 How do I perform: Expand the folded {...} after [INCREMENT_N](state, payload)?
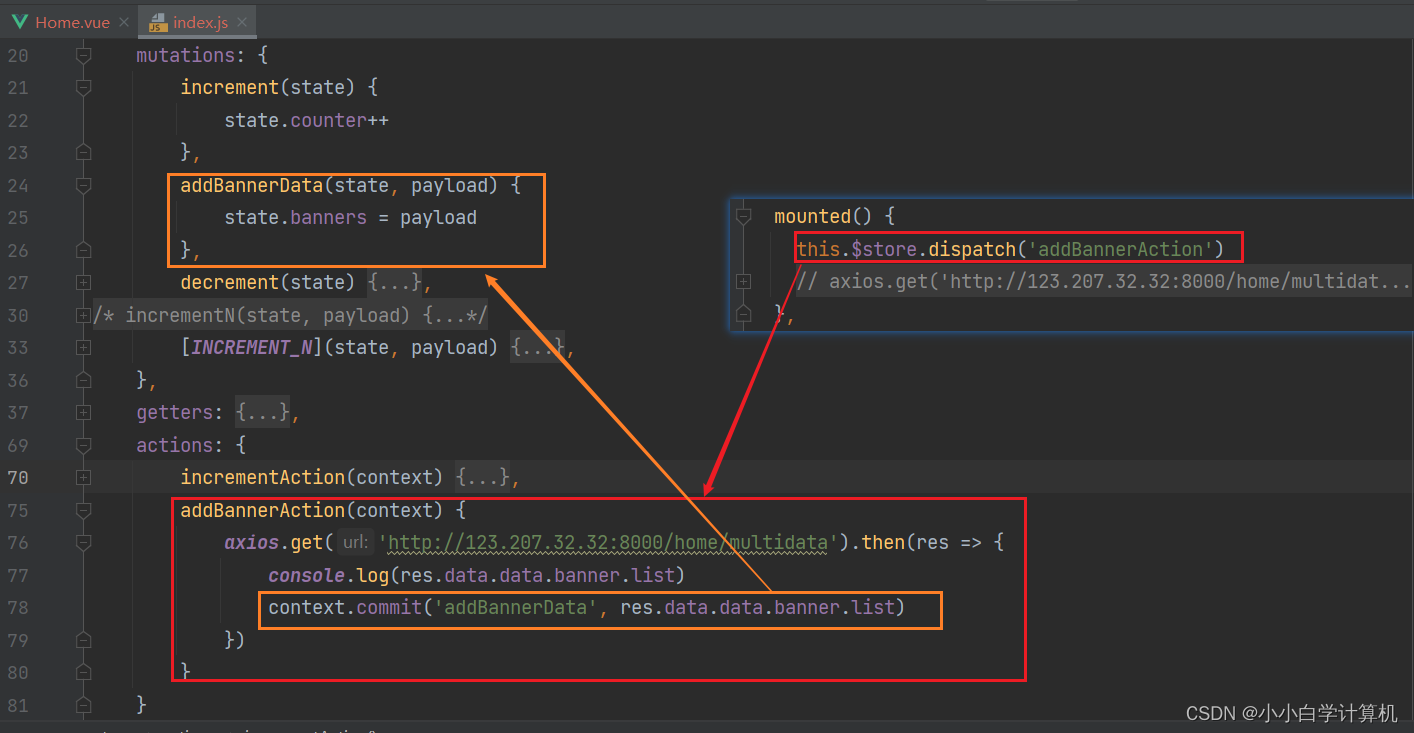point(538,348)
